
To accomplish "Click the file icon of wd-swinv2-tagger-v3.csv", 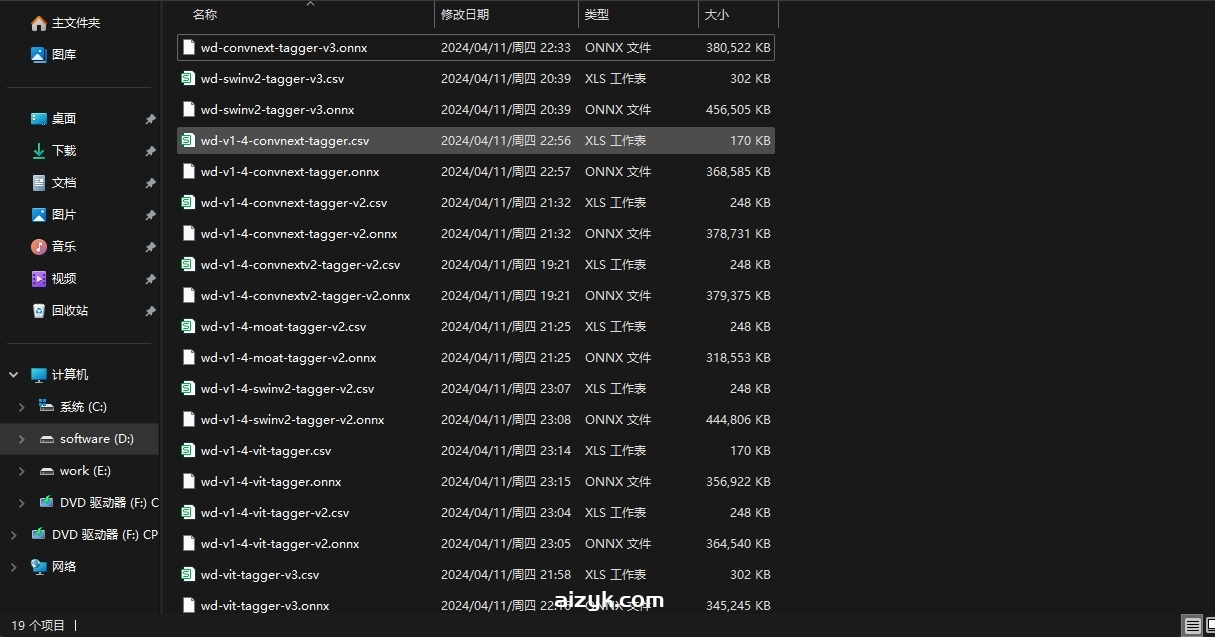I will coord(187,79).
